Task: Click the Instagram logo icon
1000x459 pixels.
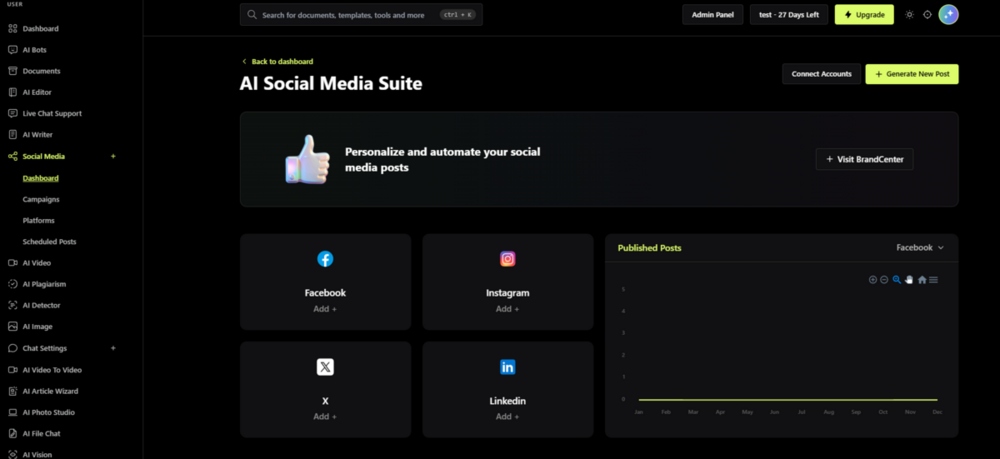Action: pyautogui.click(x=508, y=259)
